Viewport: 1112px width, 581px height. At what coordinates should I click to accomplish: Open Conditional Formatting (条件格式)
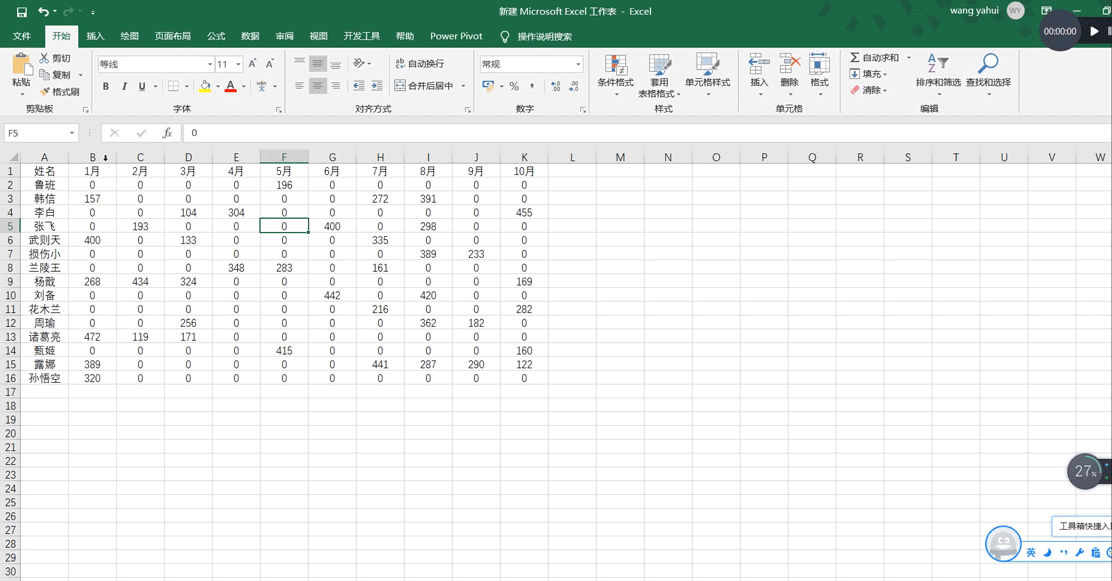[x=616, y=73]
